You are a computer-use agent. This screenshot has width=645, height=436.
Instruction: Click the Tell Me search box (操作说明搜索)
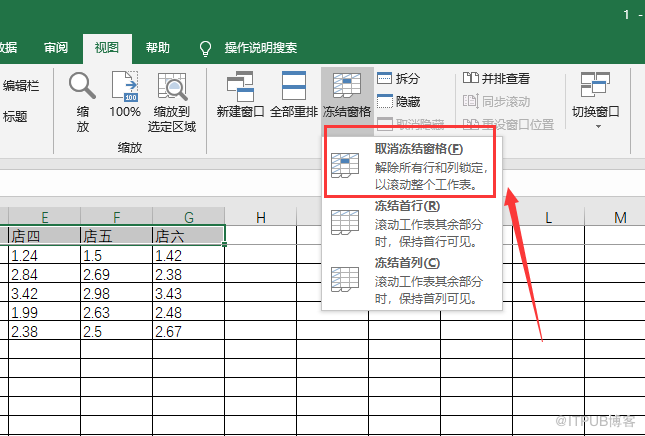[260, 47]
